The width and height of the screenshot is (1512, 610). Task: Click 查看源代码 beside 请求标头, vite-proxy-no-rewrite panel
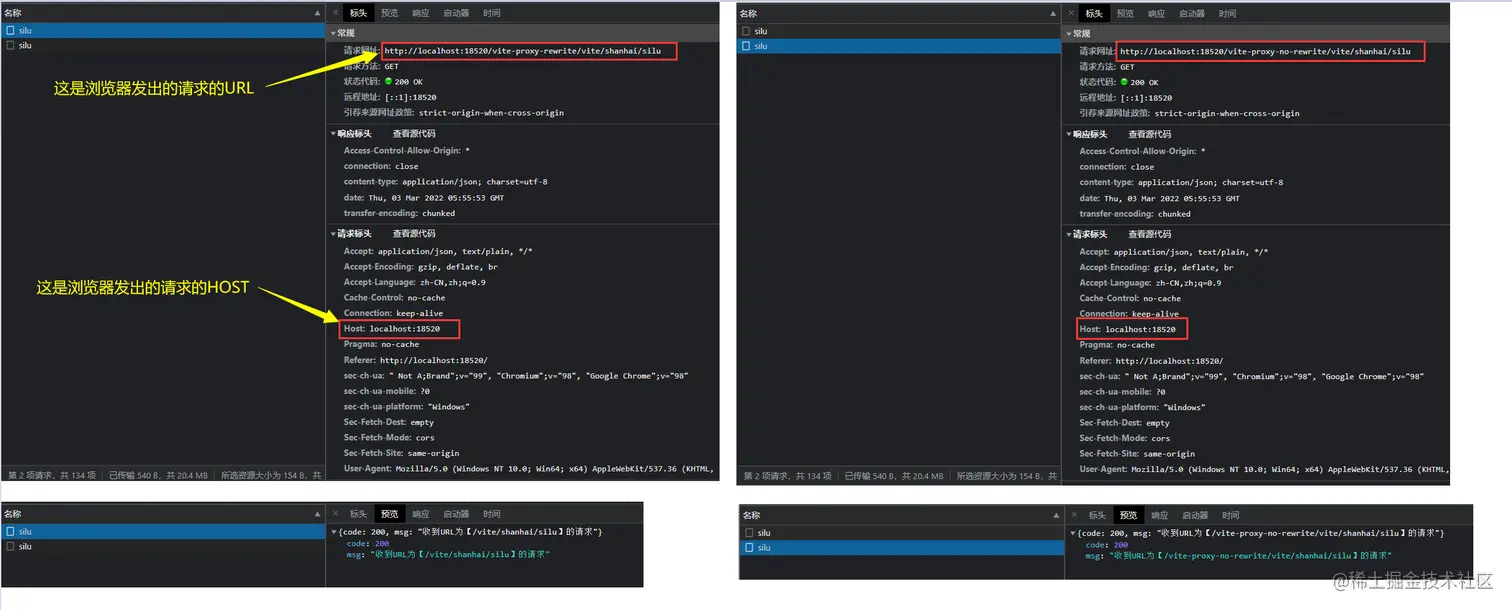[1150, 234]
